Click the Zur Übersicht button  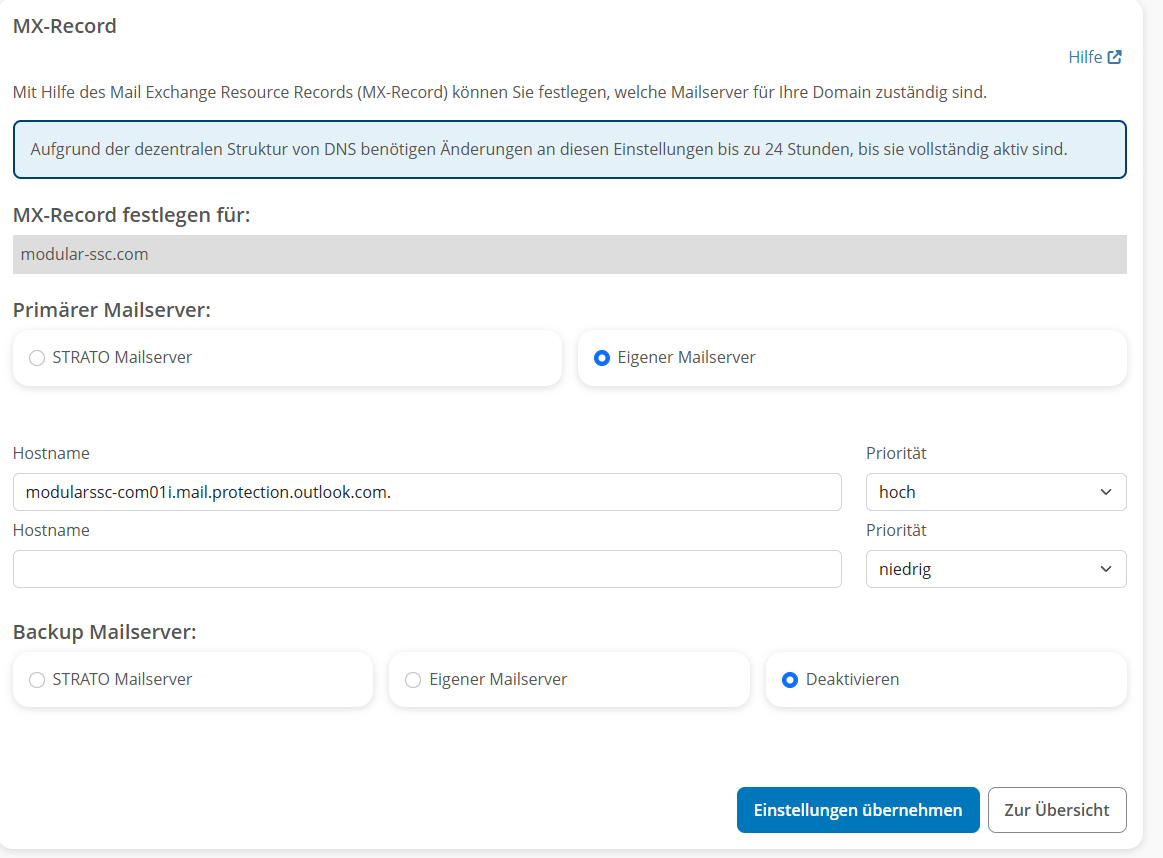pyautogui.click(x=1057, y=810)
